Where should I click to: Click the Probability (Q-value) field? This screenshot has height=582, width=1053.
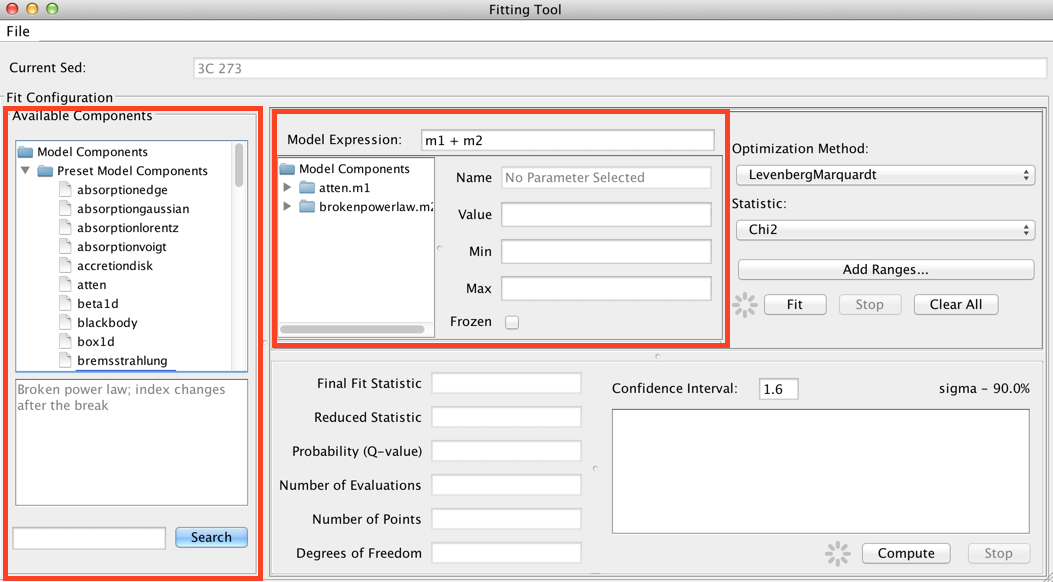[506, 451]
